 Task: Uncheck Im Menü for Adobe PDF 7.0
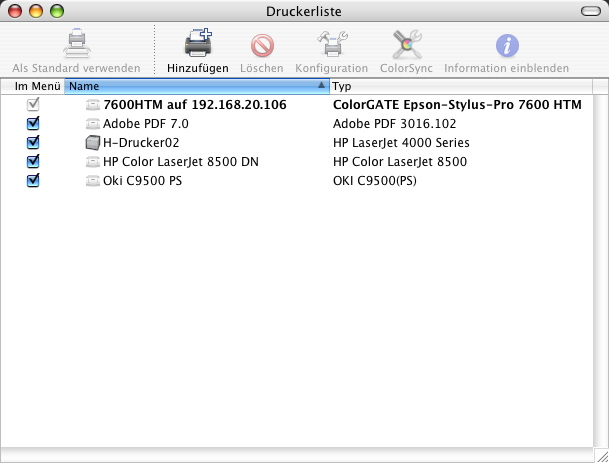pyautogui.click(x=33, y=124)
